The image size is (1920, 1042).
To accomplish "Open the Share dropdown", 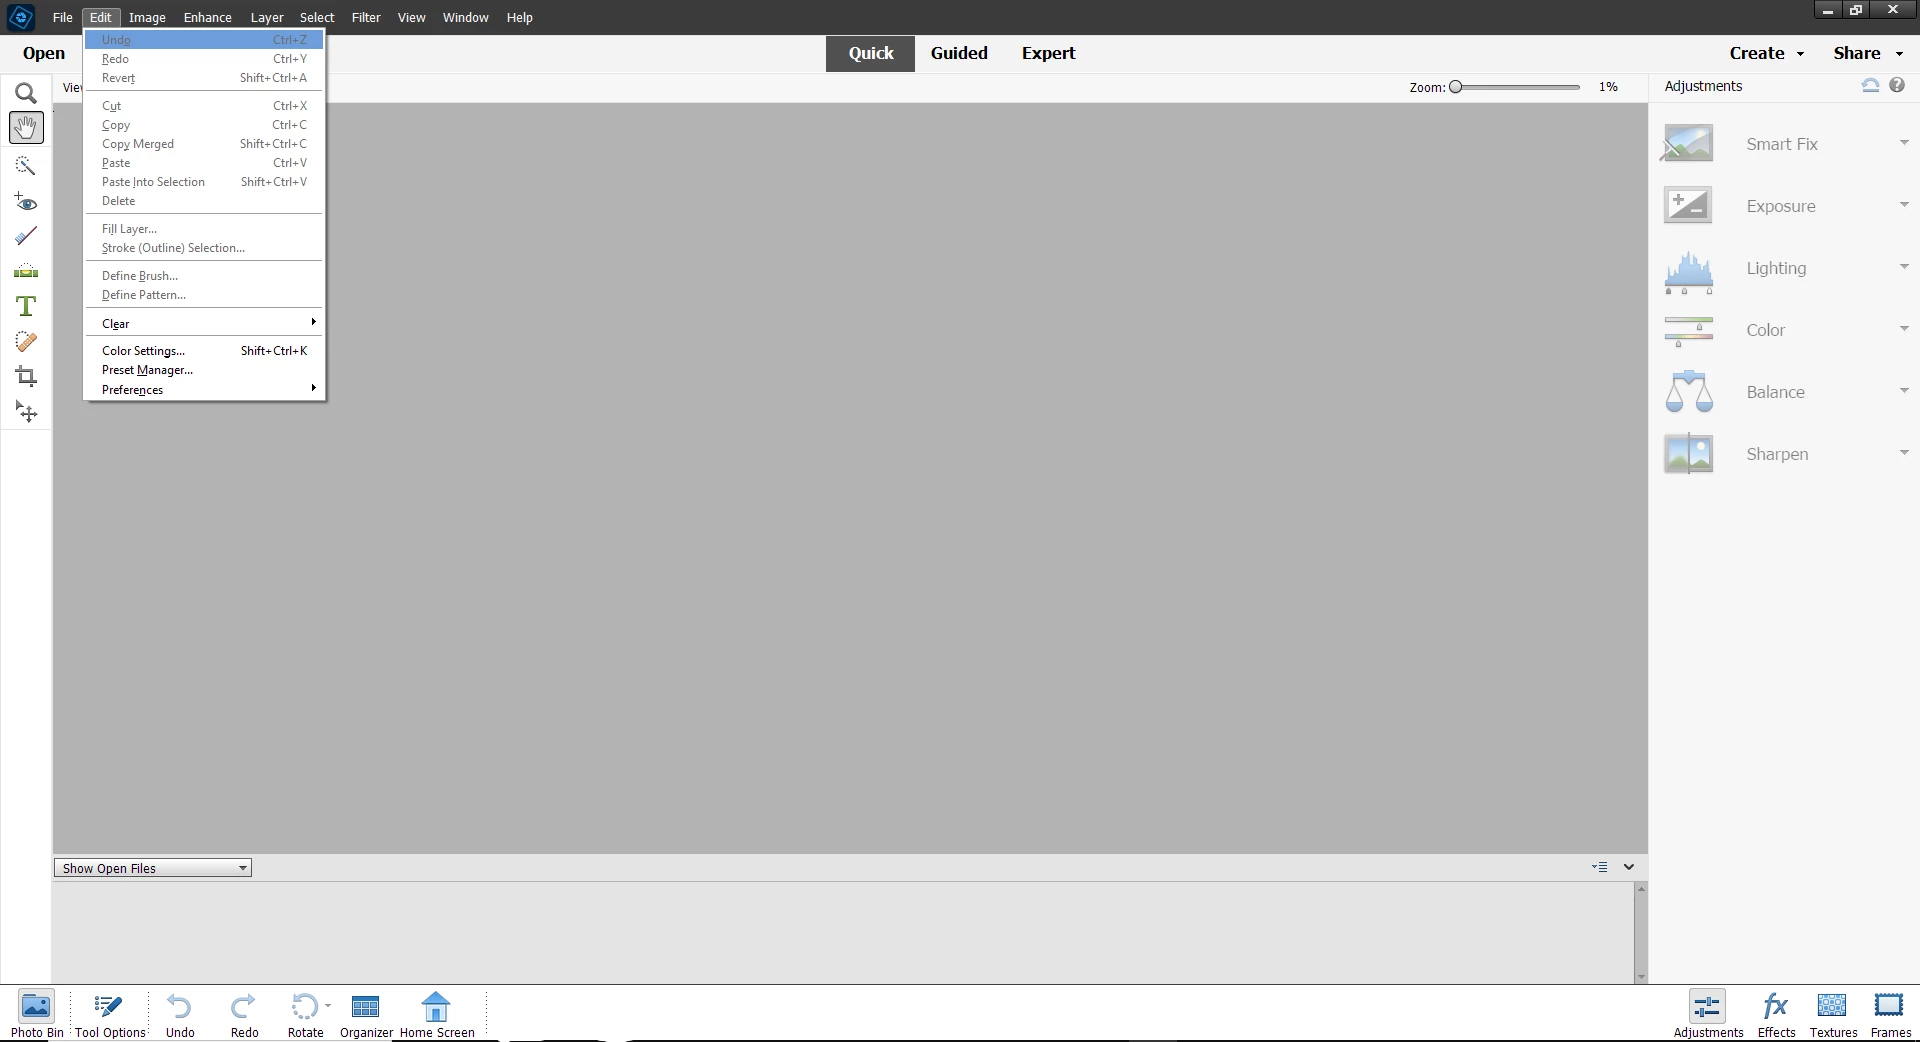I will click(x=1867, y=54).
